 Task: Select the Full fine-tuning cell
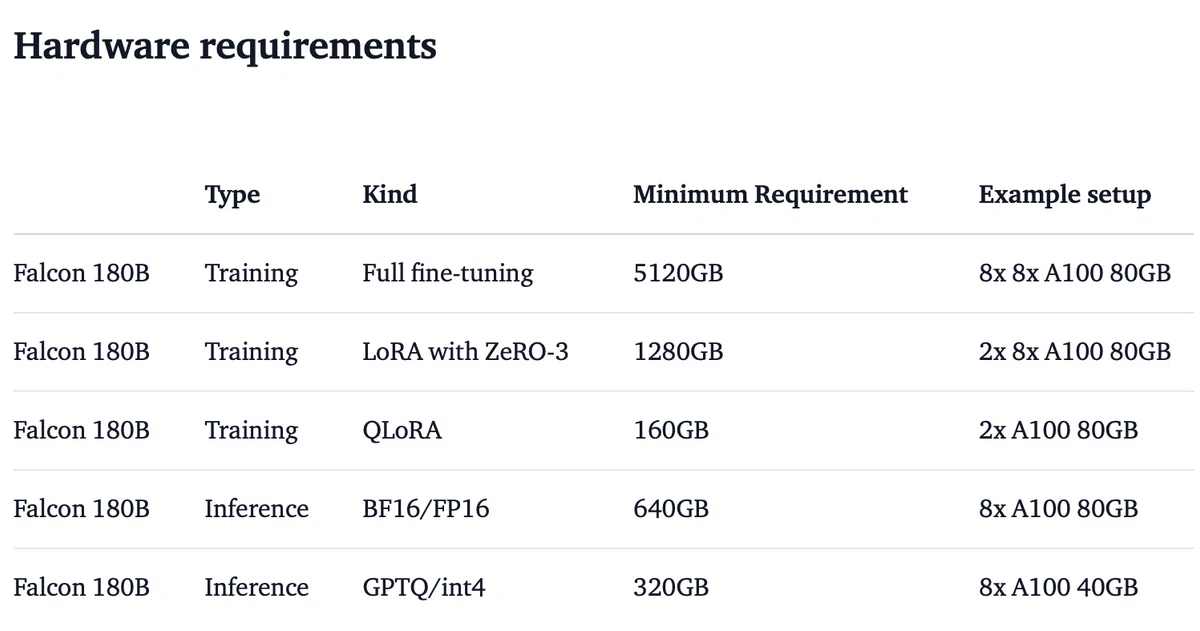pos(448,273)
